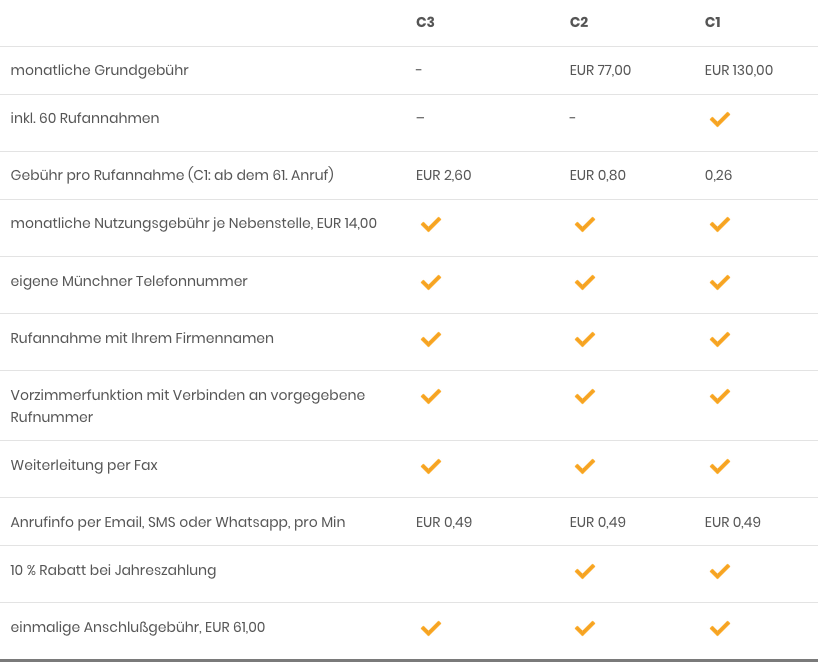The height and width of the screenshot is (667, 822).
Task: Click the EUR 2,60 fee in C3 column
Action: [x=444, y=175]
